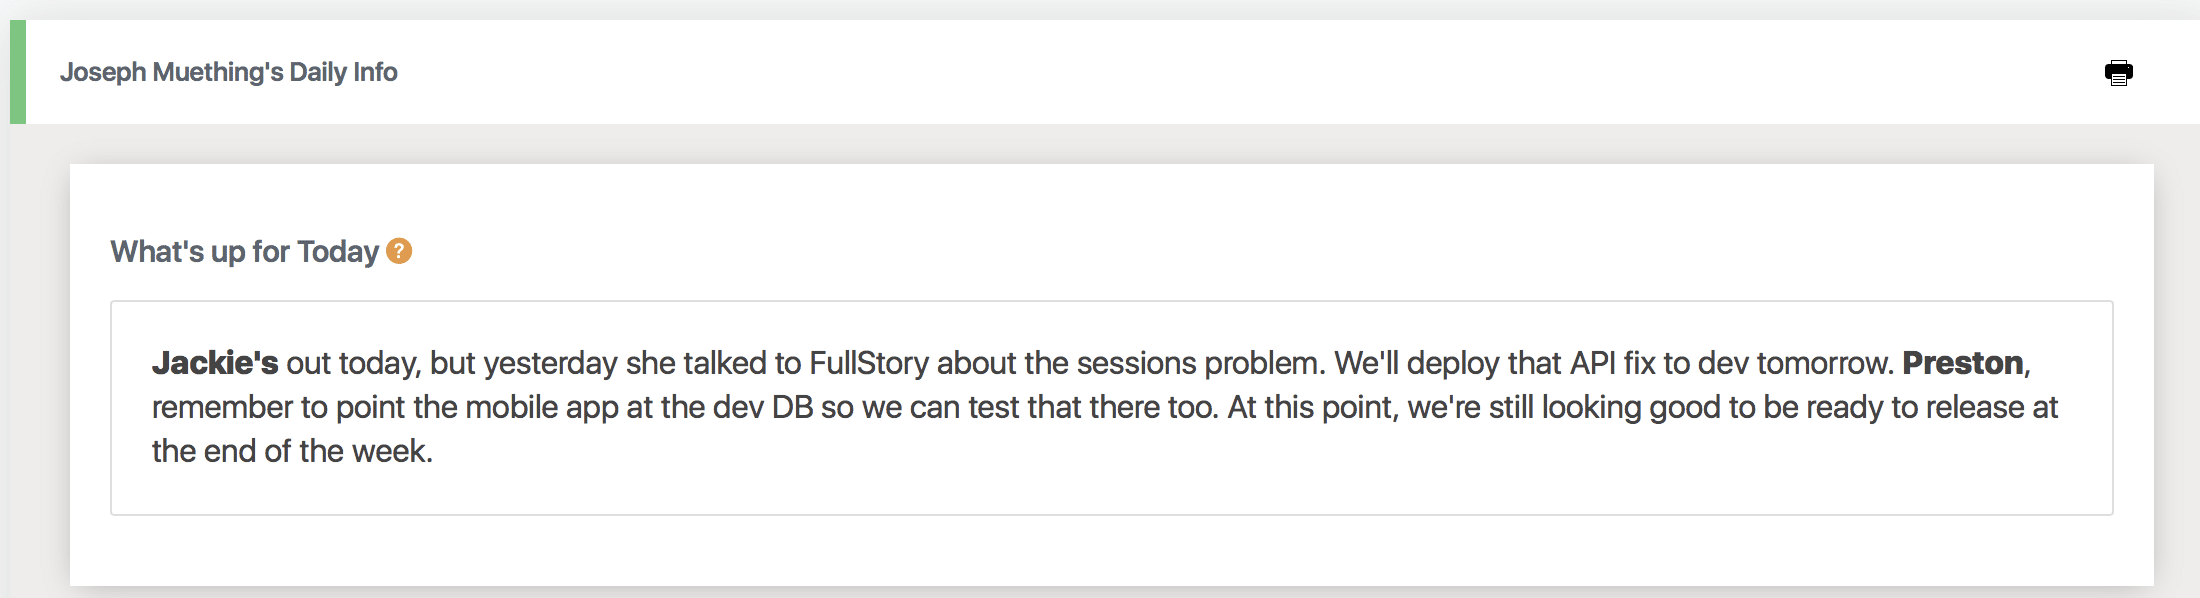Click the green accent bar beside the title

click(17, 72)
